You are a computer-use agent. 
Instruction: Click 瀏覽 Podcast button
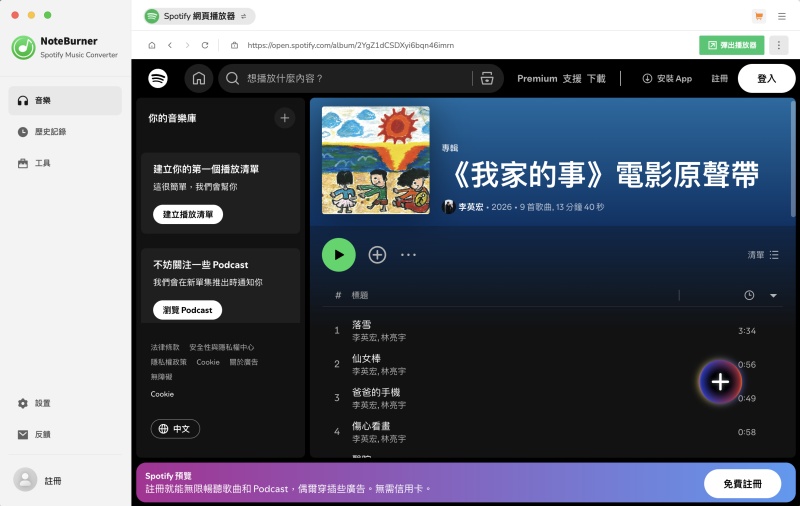click(x=187, y=310)
